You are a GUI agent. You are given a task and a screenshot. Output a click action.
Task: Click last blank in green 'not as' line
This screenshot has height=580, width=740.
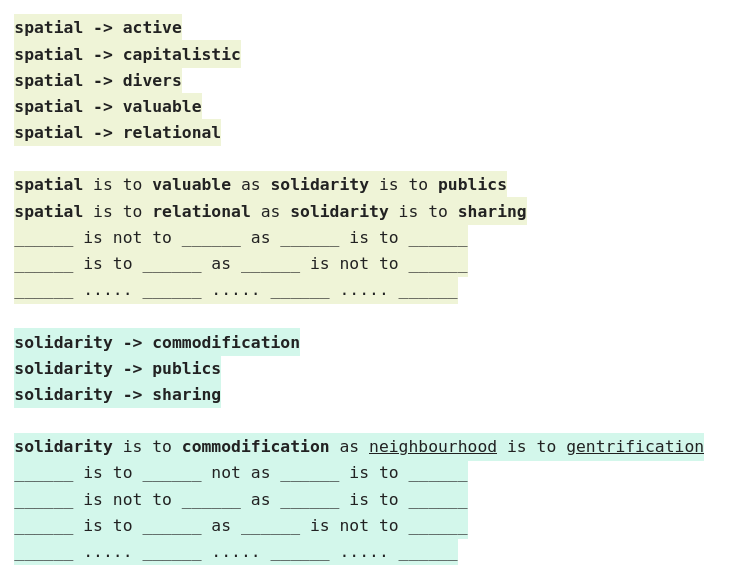pos(438,473)
